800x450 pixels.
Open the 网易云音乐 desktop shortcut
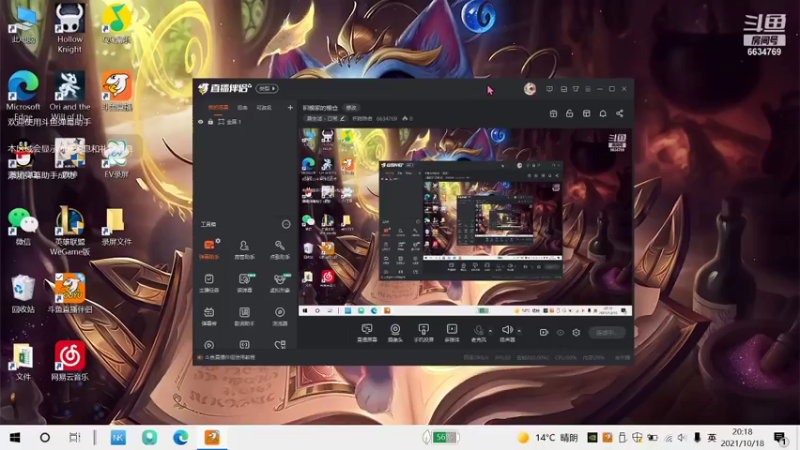(70, 361)
